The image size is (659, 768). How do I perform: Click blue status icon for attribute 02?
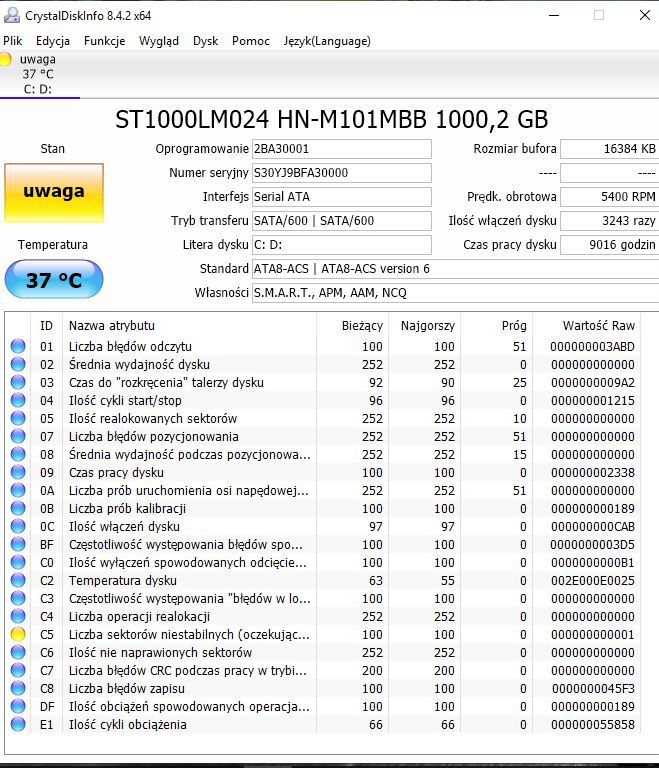pyautogui.click(x=18, y=364)
